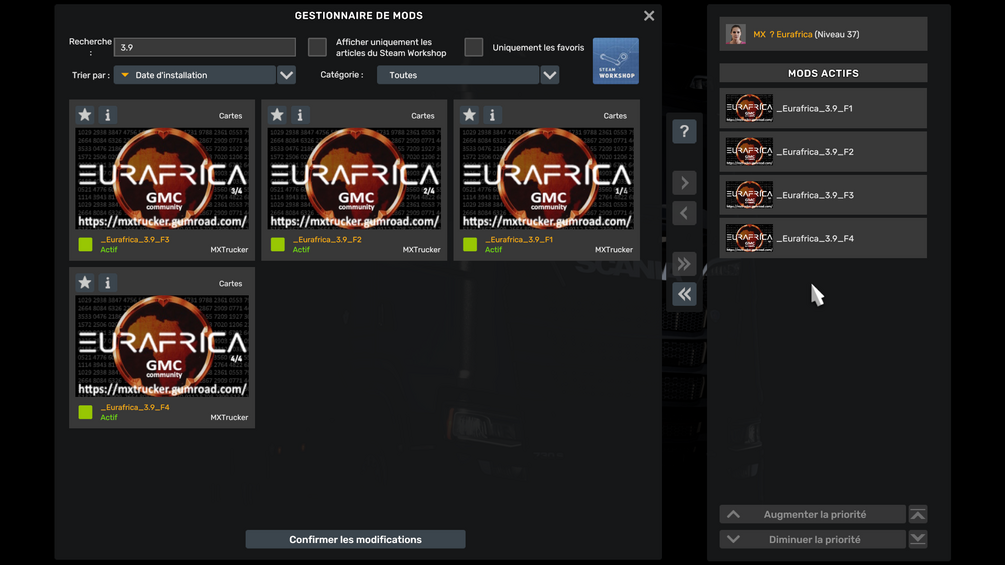
Task: Activate all mods with double right arrow
Action: 684,263
